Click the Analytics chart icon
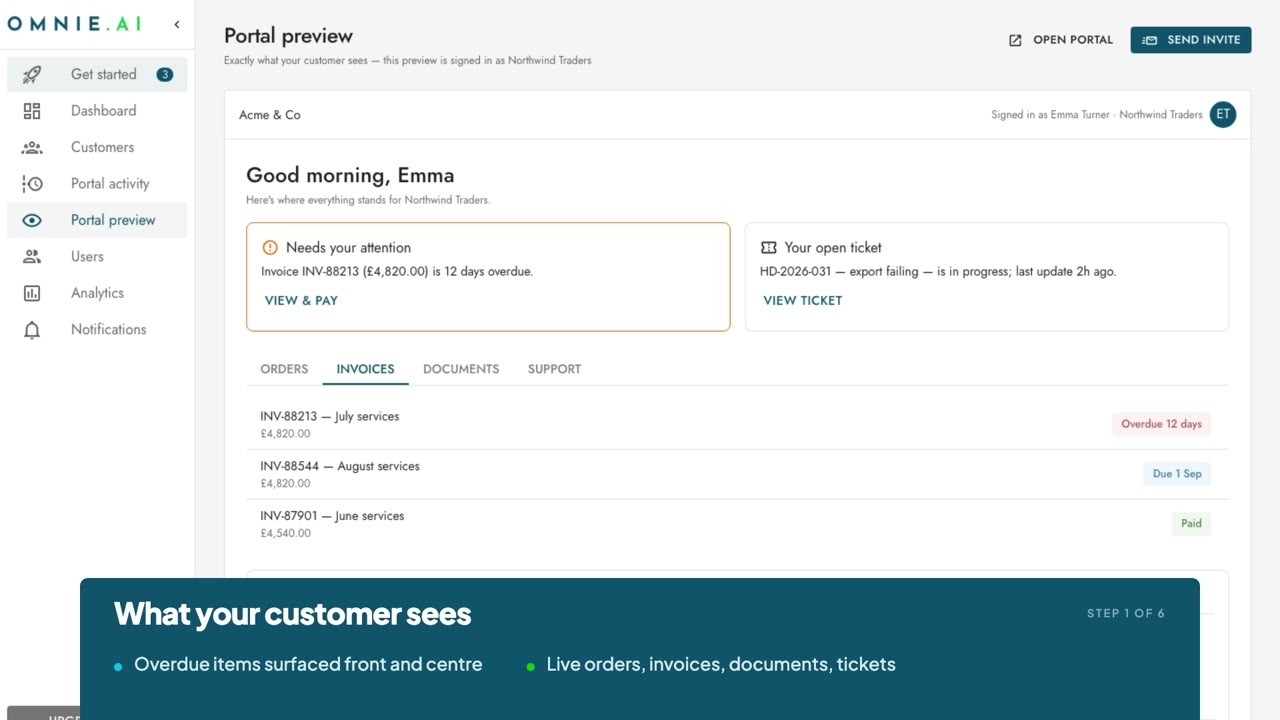The image size is (1280, 720). coord(32,293)
